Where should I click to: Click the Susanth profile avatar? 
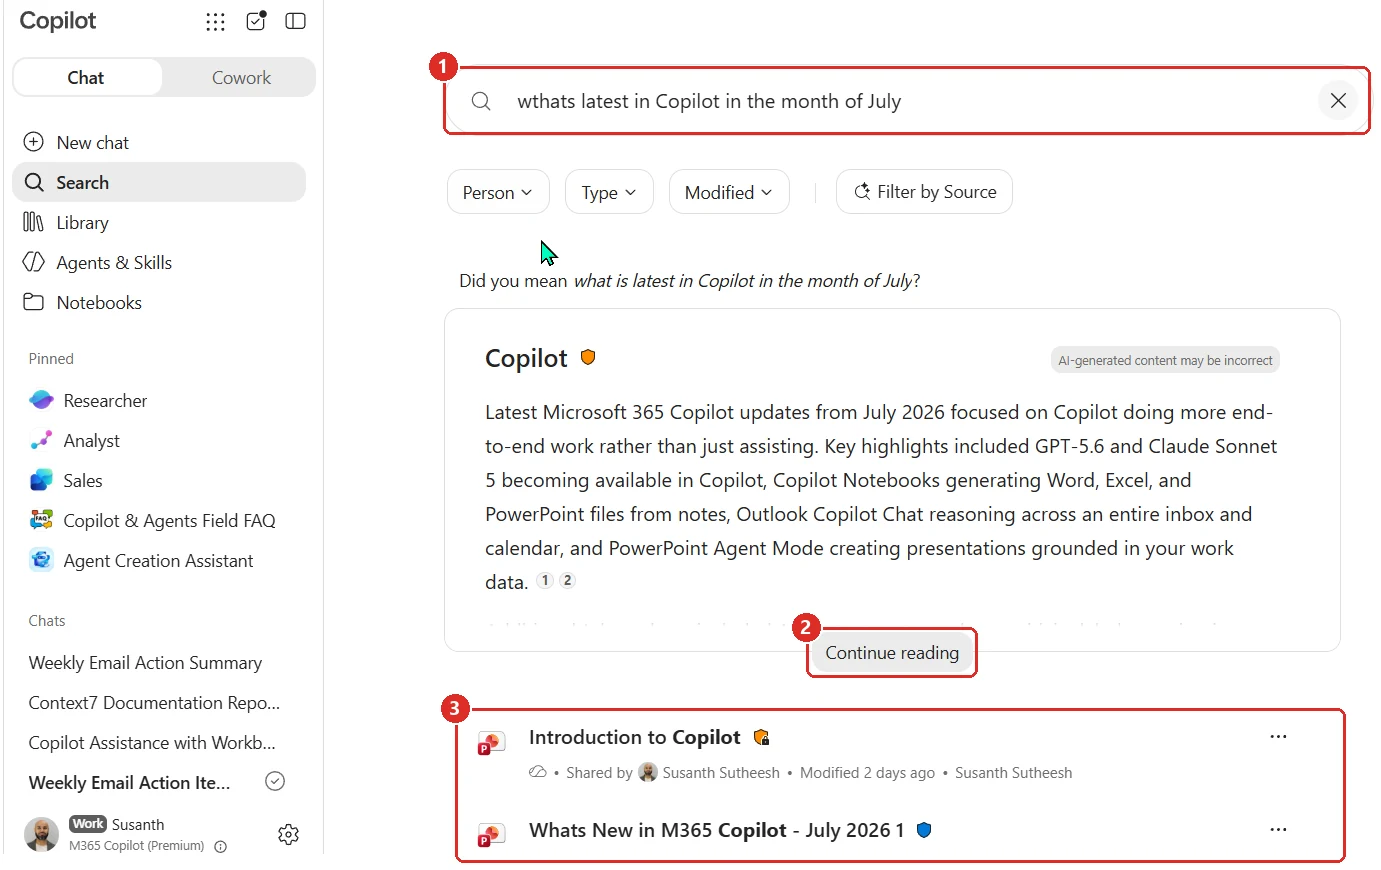click(41, 834)
